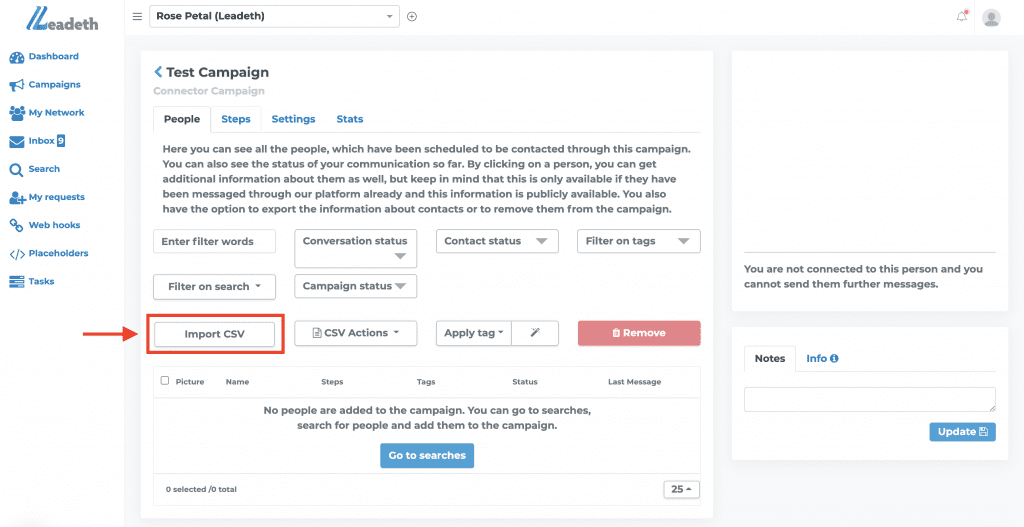This screenshot has height=527, width=1024.
Task: Open the Placeholders code-brackets icon
Action: (x=17, y=254)
